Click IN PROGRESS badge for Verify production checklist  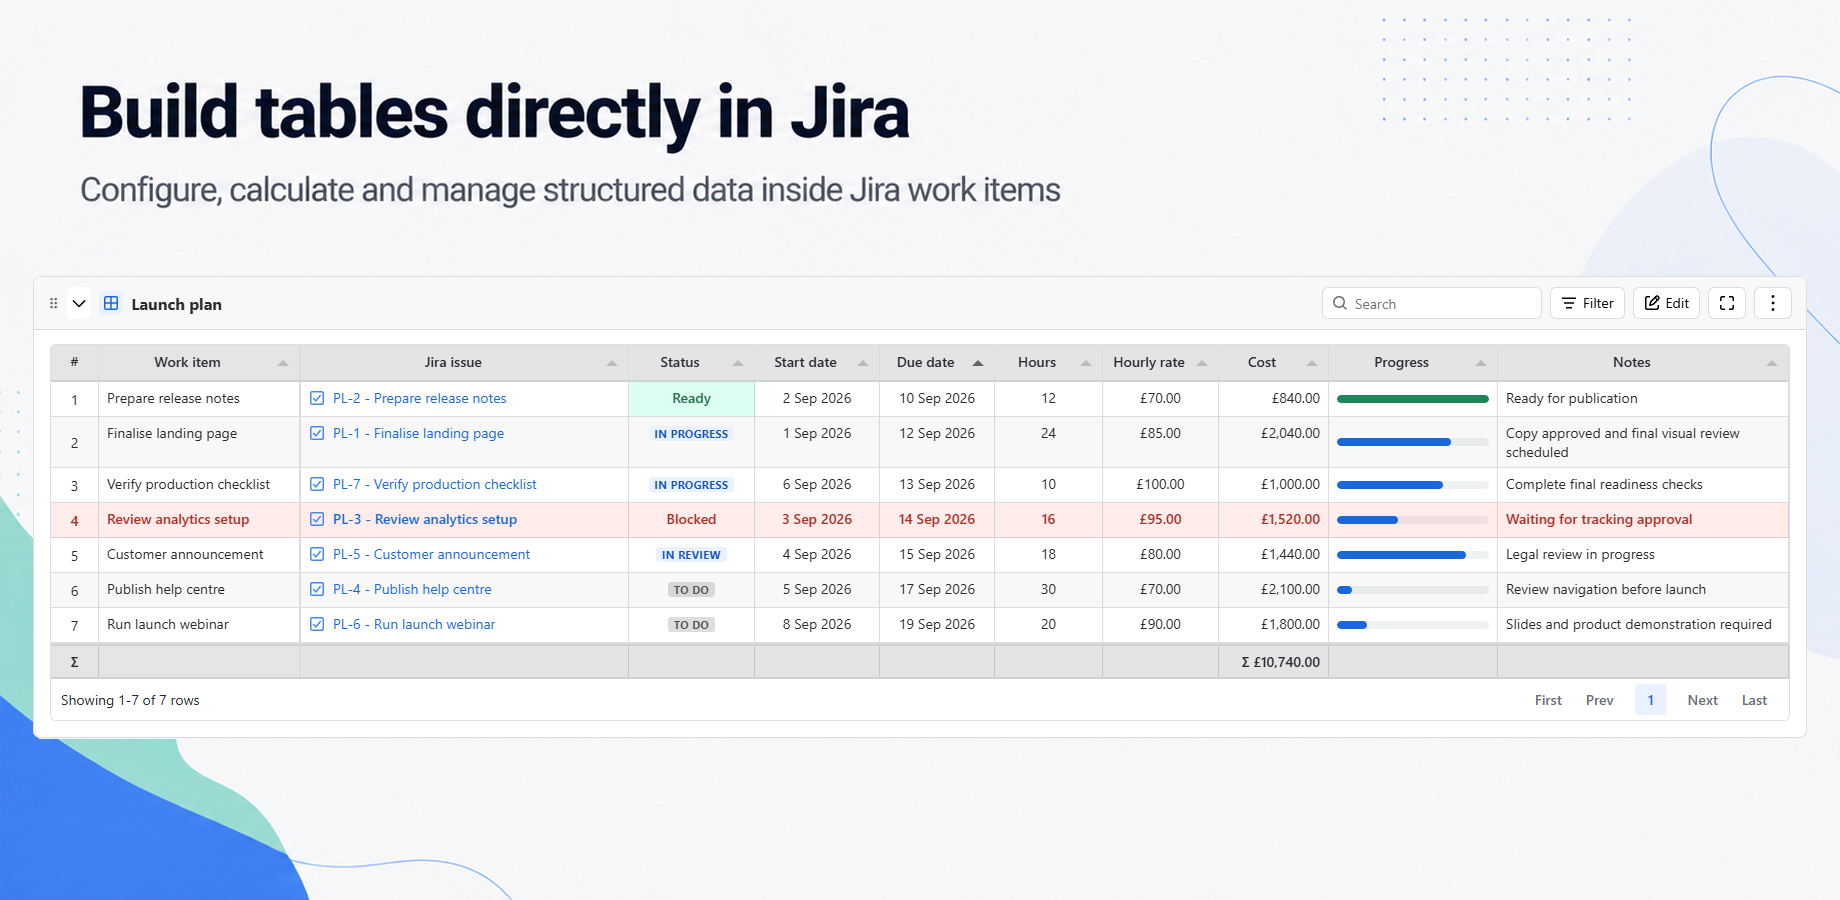click(x=691, y=485)
